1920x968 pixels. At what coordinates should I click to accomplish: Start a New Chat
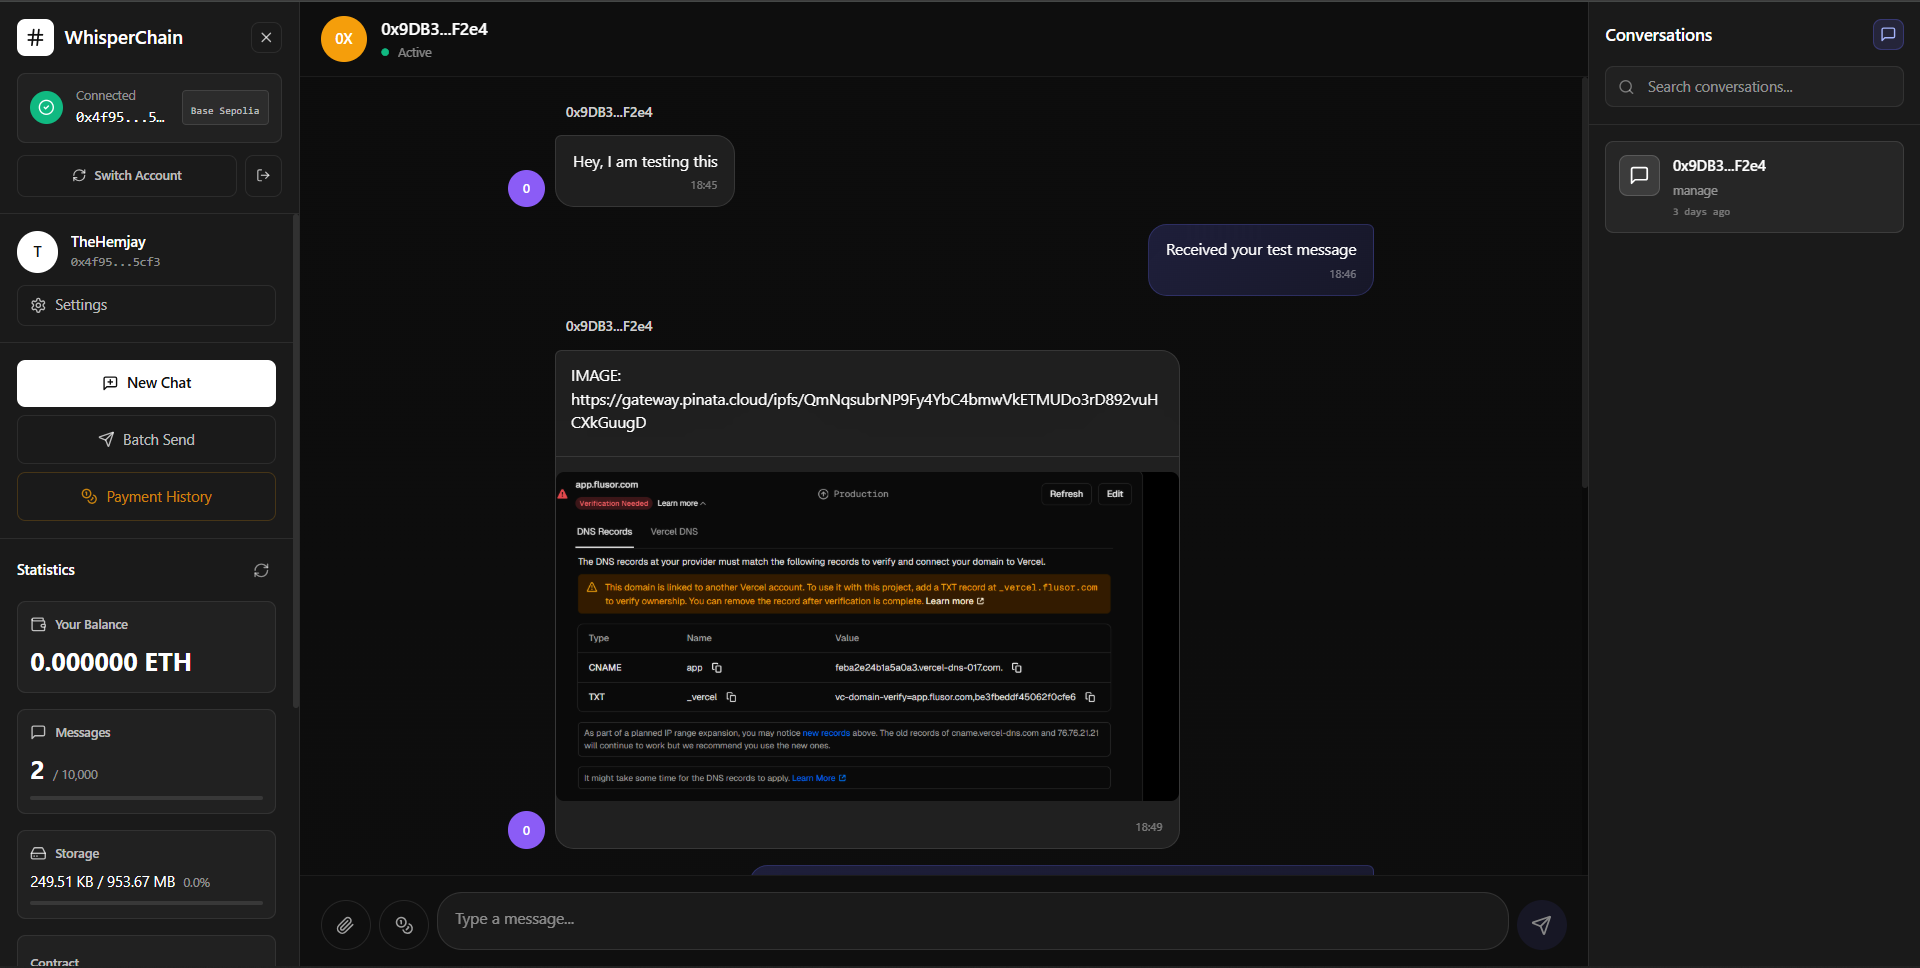coord(146,383)
